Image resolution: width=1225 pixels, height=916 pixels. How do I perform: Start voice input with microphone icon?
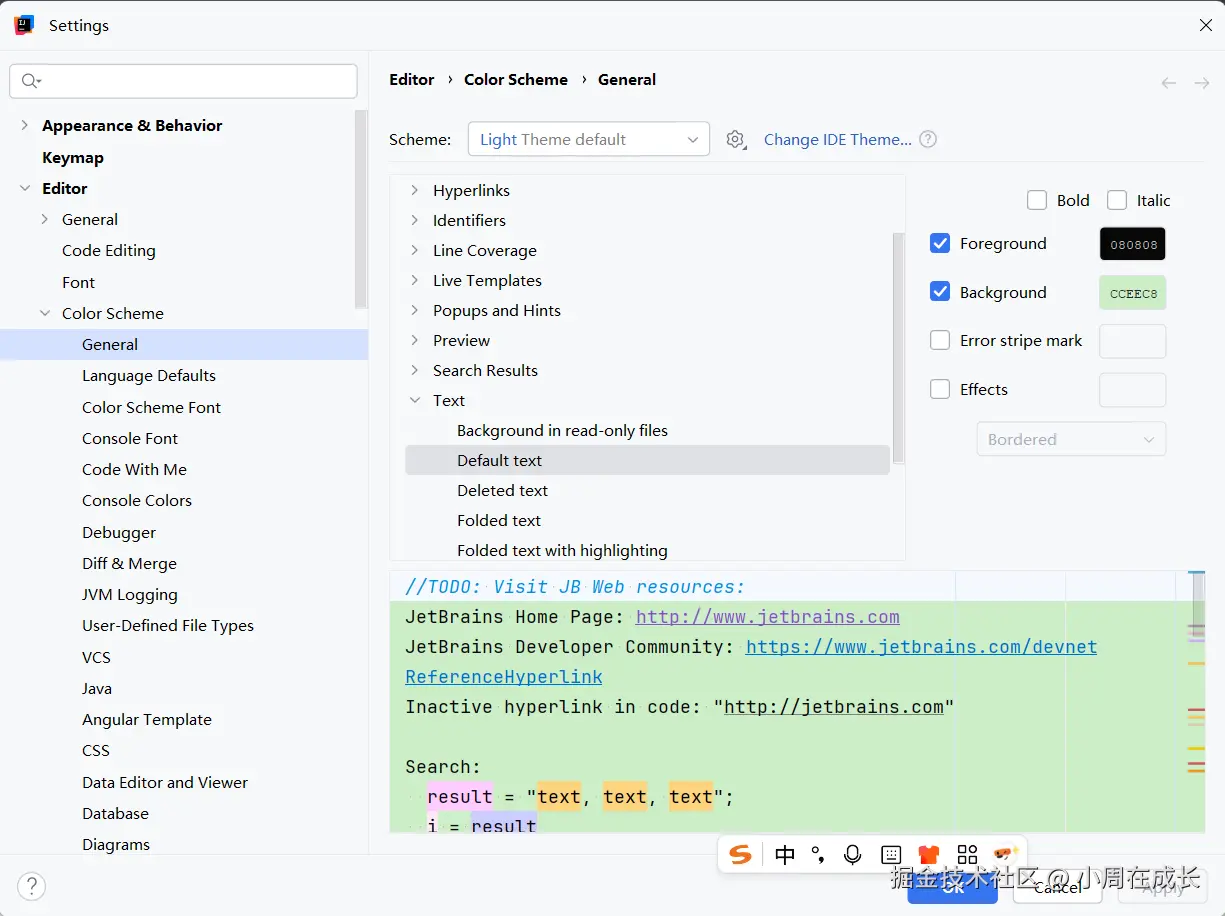pyautogui.click(x=853, y=854)
